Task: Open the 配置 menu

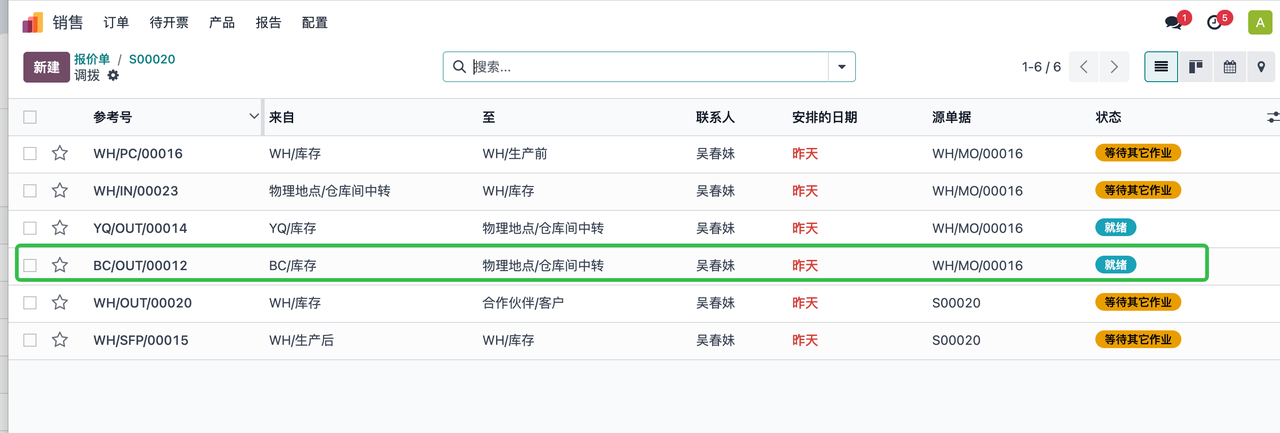Action: coord(315,22)
